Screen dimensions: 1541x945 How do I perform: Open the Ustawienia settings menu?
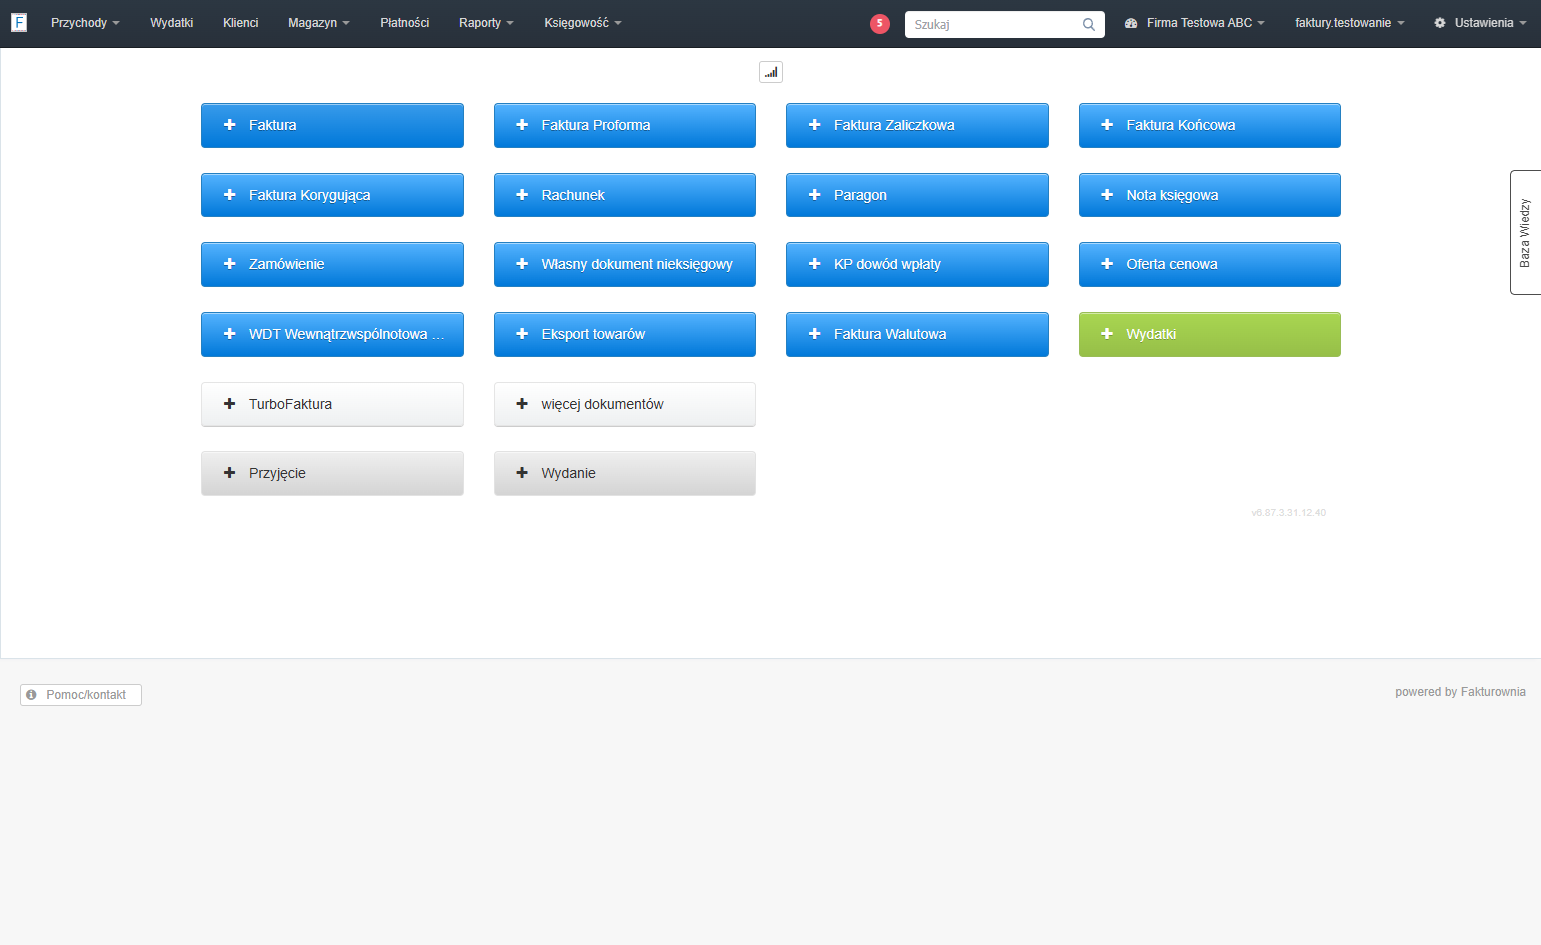pos(1480,23)
